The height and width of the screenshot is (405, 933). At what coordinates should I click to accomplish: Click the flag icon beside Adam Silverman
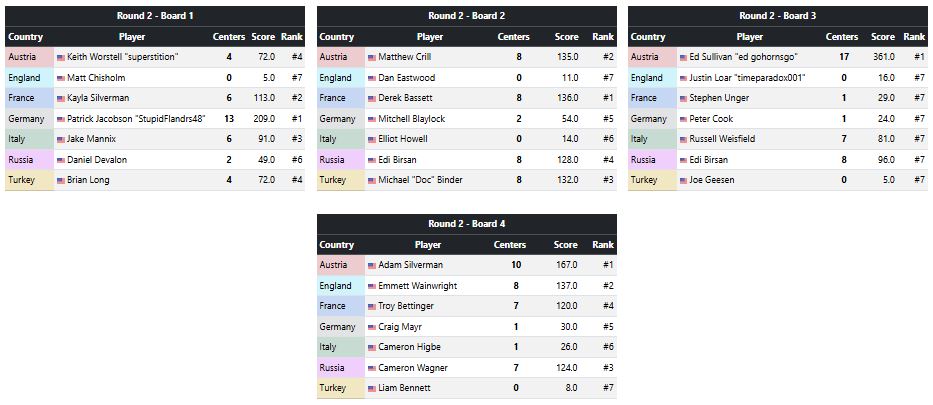[372, 266]
